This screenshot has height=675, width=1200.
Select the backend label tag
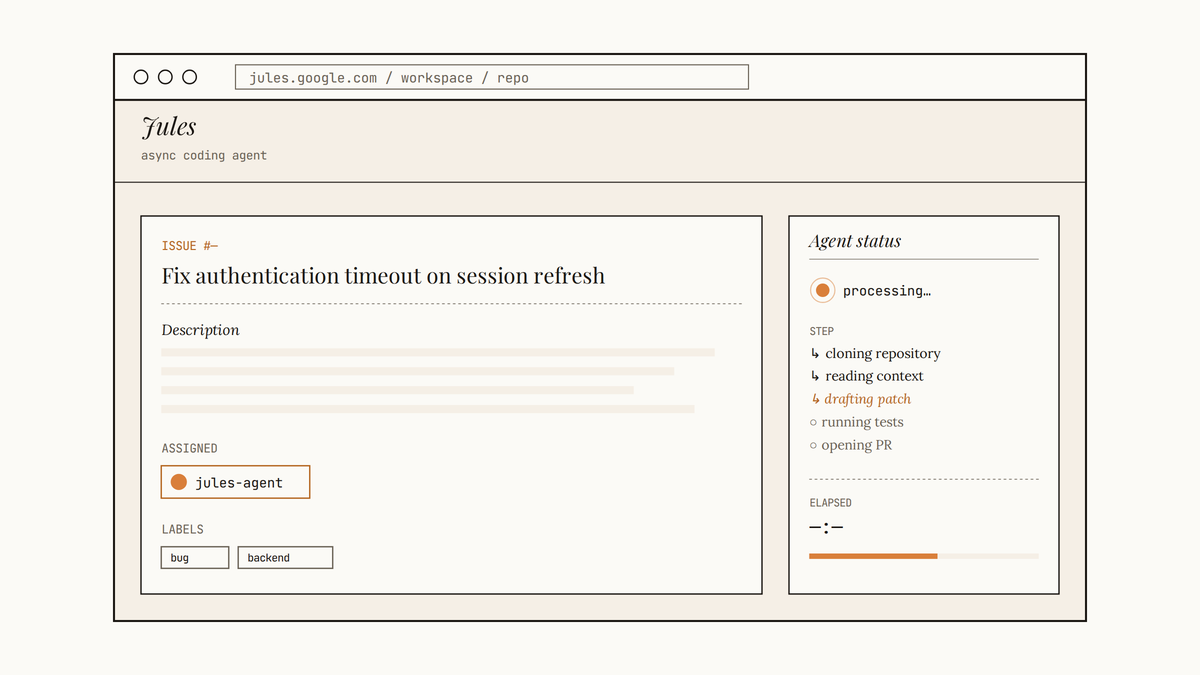(285, 557)
